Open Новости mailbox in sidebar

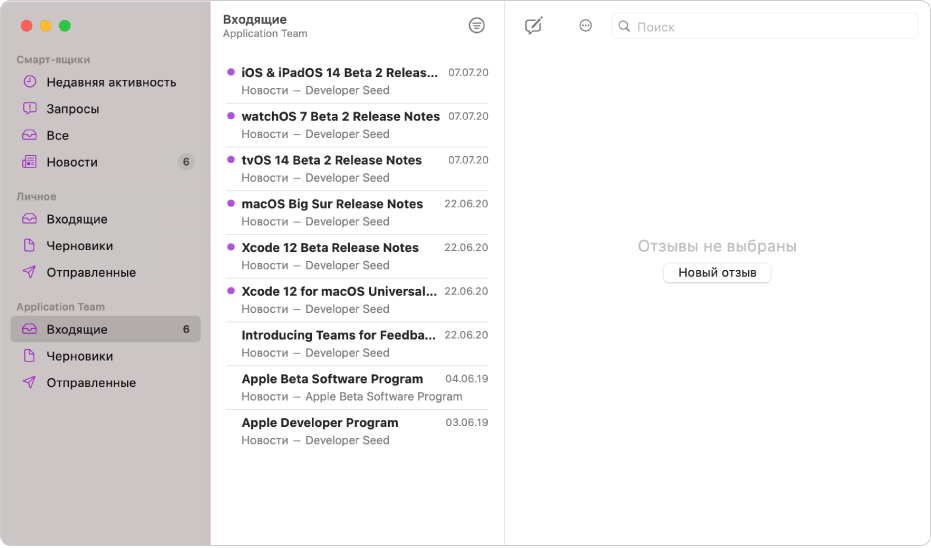click(x=106, y=161)
